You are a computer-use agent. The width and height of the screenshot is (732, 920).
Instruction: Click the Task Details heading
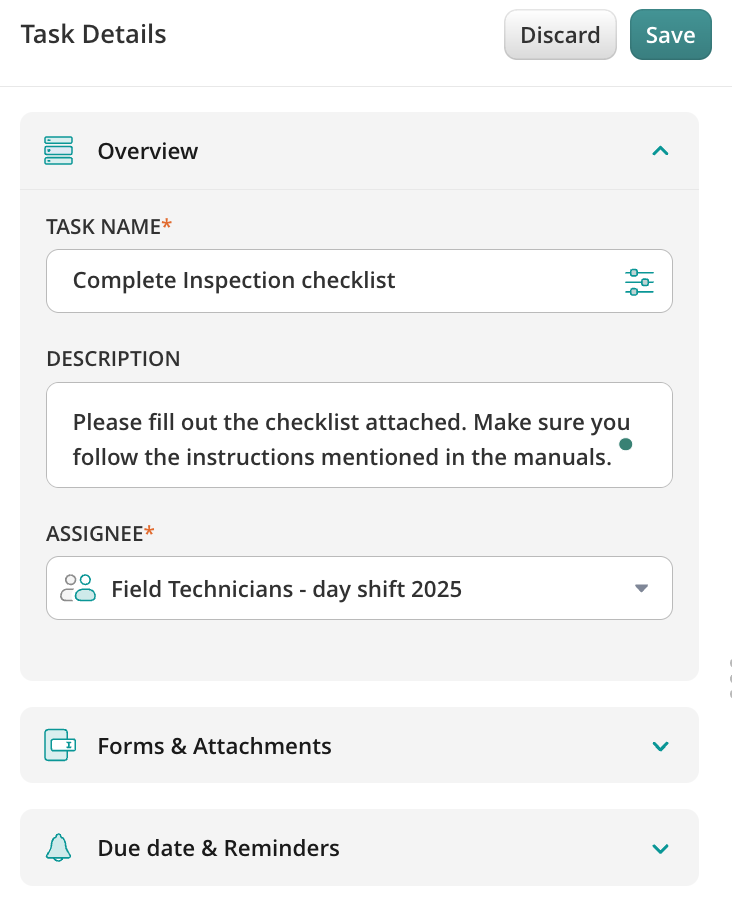pyautogui.click(x=93, y=35)
